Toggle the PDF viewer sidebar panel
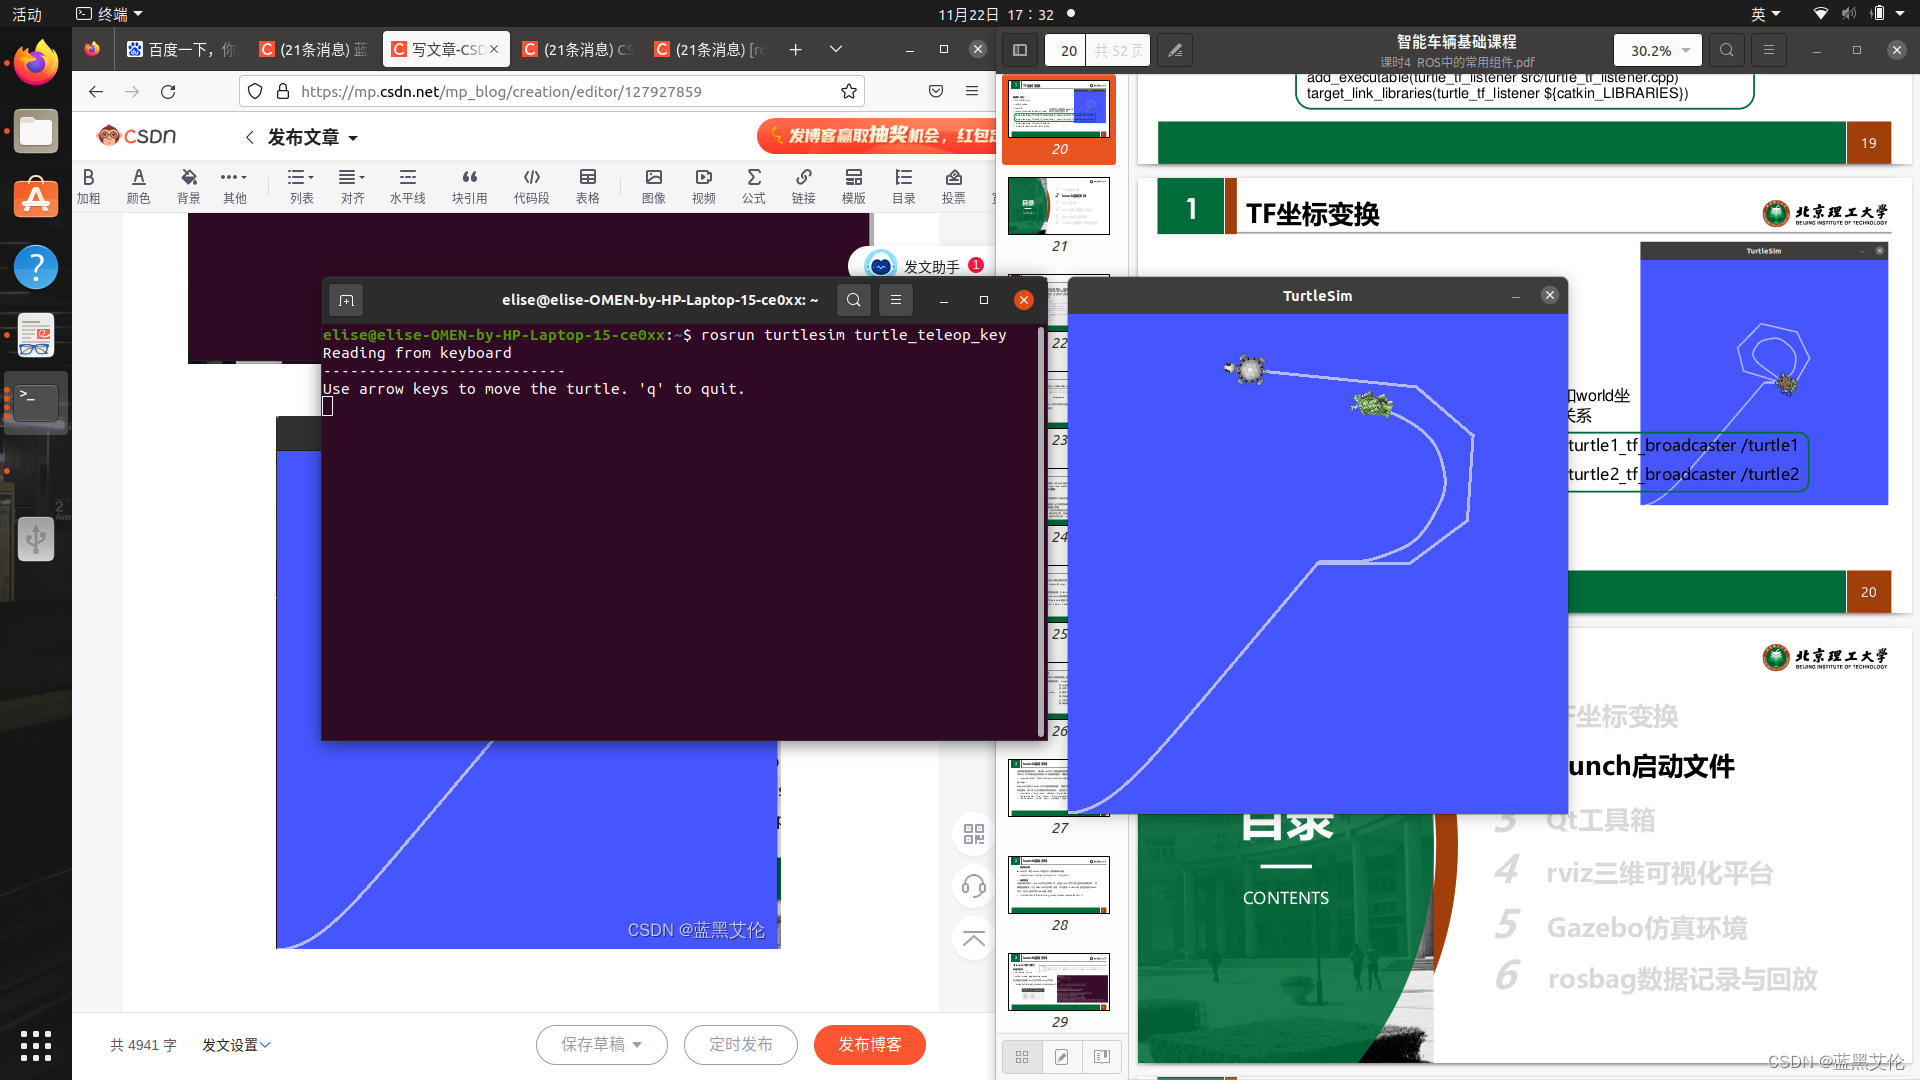 [x=1020, y=50]
